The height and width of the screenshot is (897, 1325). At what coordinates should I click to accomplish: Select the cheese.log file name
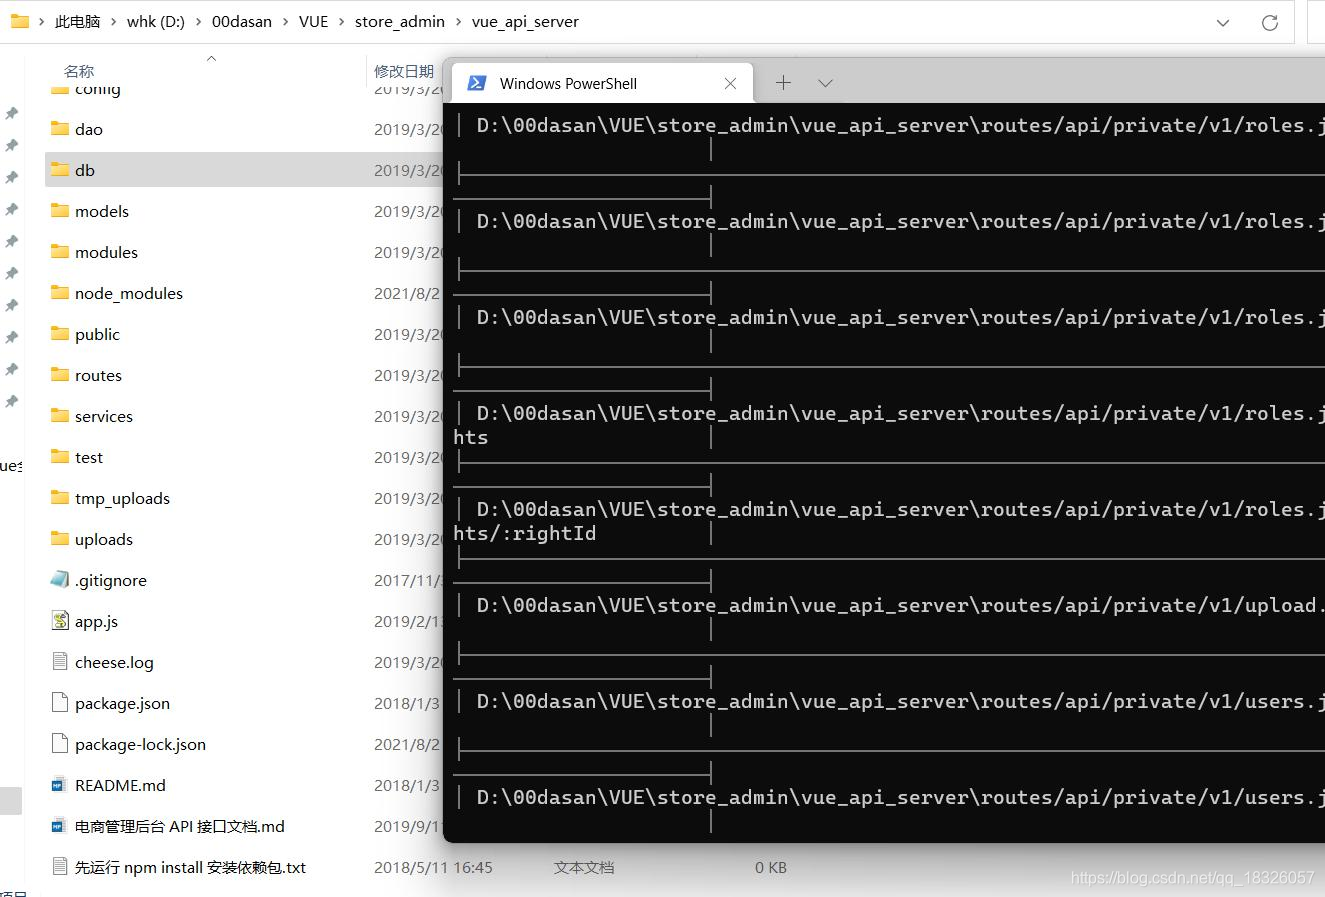point(114,662)
